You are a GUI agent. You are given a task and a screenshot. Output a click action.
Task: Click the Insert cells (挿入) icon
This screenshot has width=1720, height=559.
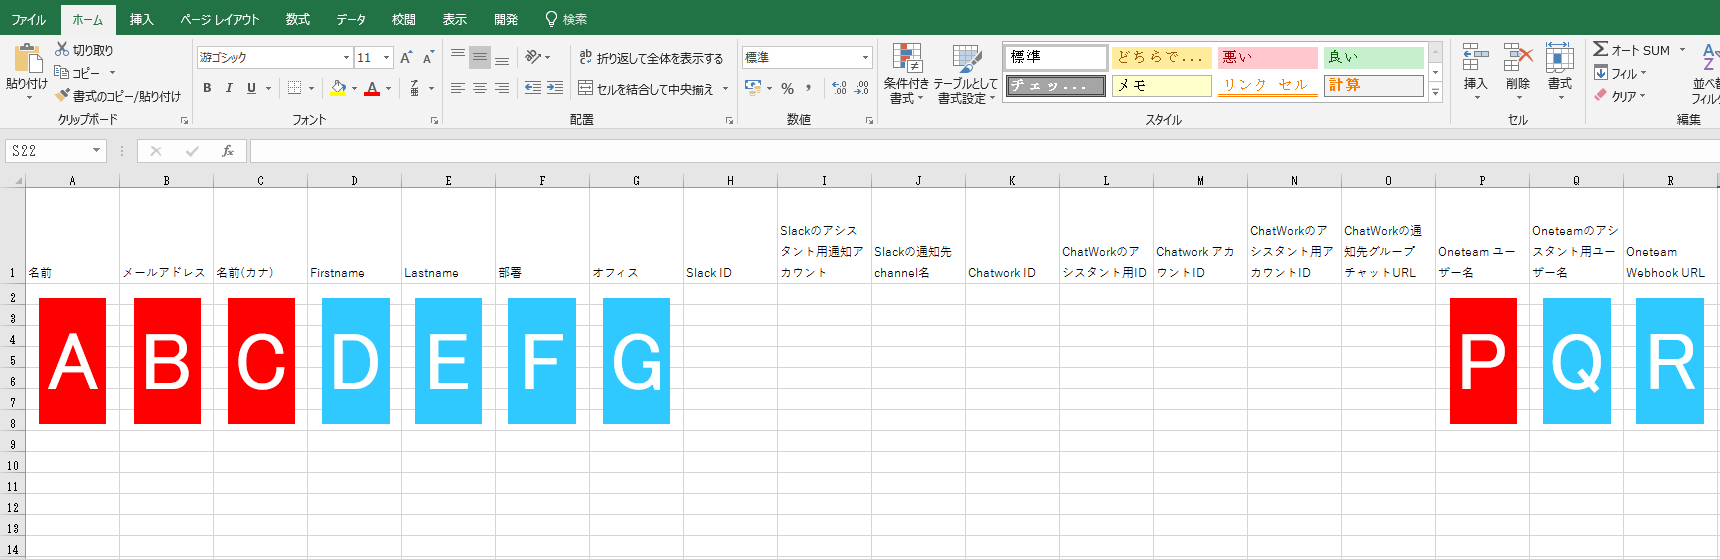coord(1475,58)
